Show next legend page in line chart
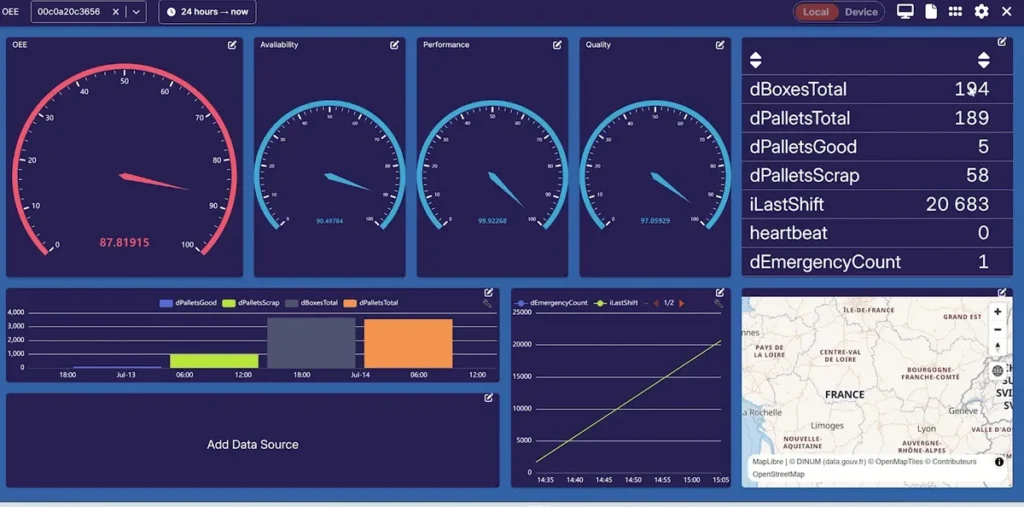The image size is (1024, 507). point(682,303)
